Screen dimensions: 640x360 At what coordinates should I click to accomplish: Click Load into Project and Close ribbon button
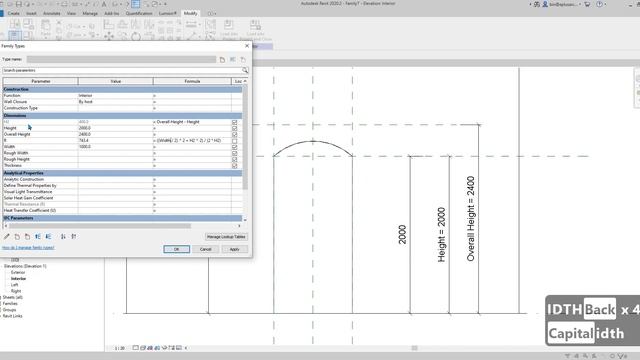click(x=256, y=29)
